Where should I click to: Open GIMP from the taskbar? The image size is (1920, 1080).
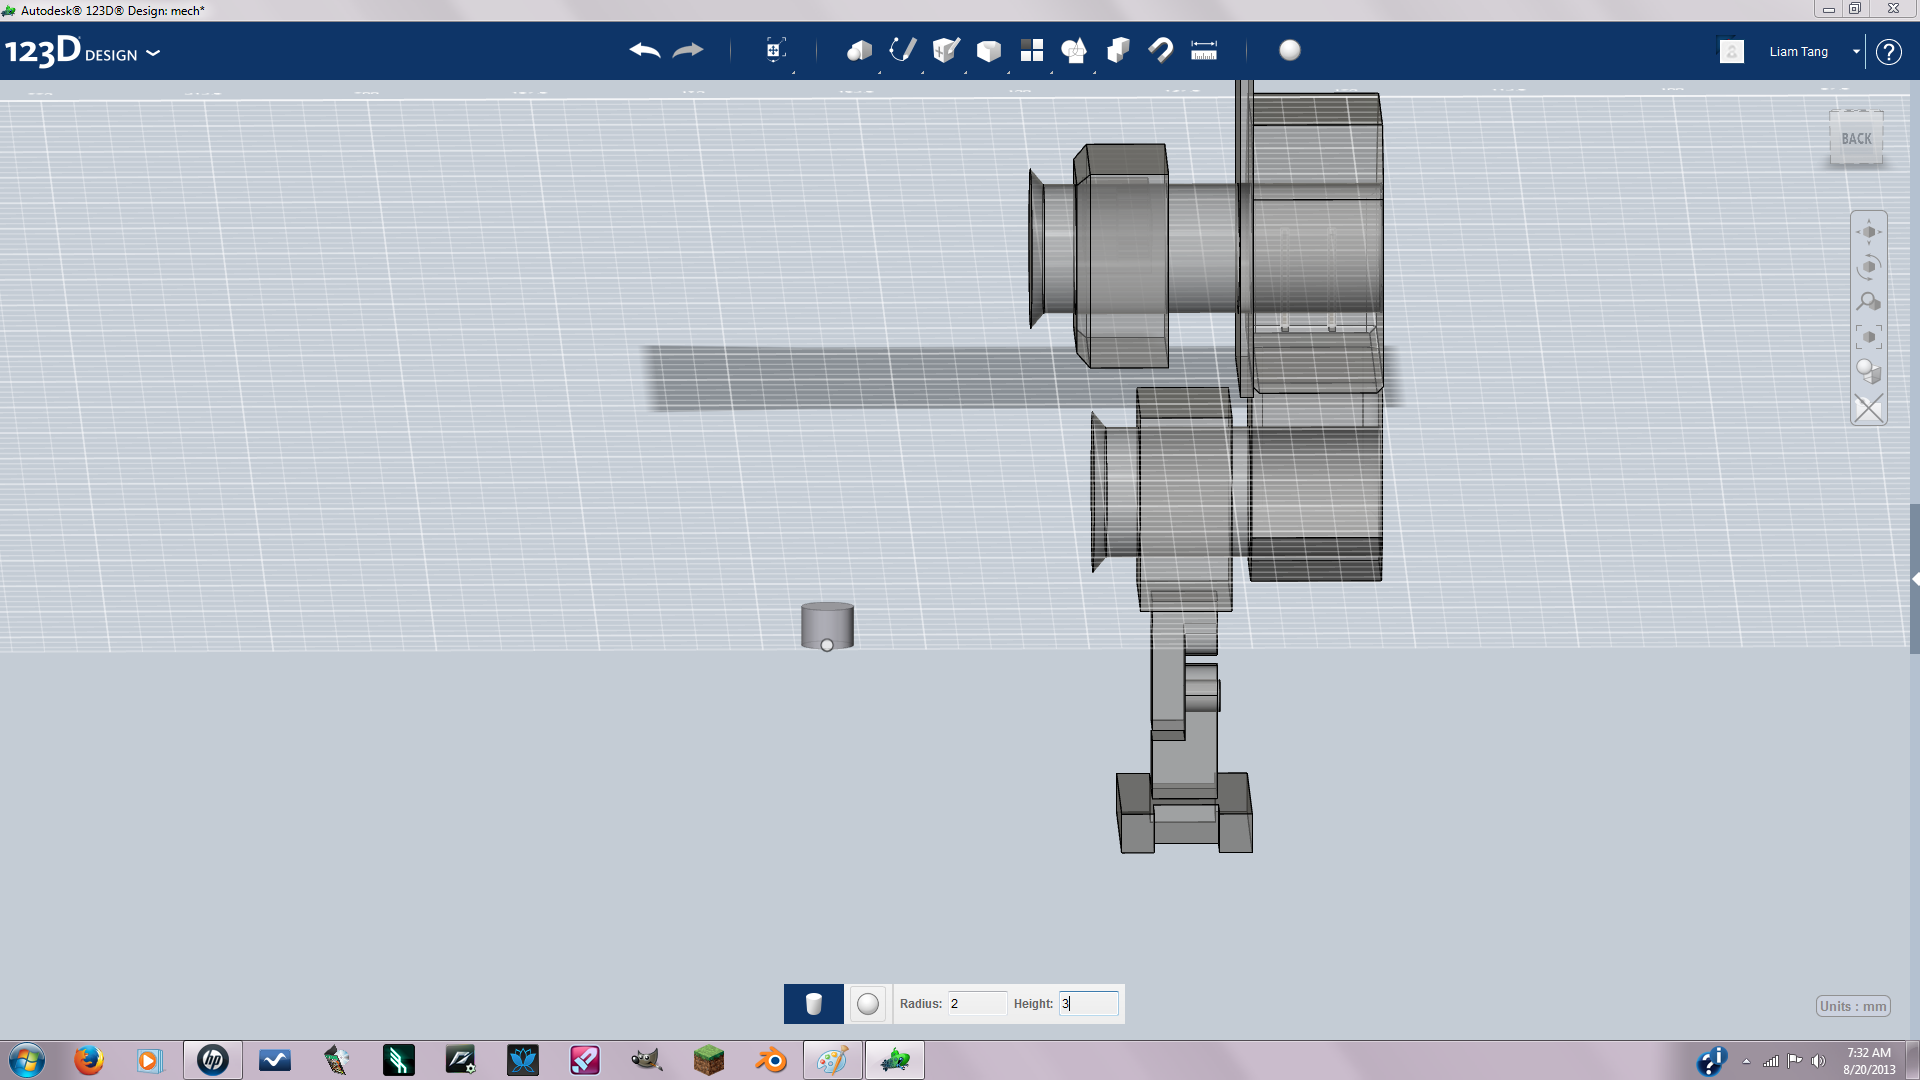[x=647, y=1060]
